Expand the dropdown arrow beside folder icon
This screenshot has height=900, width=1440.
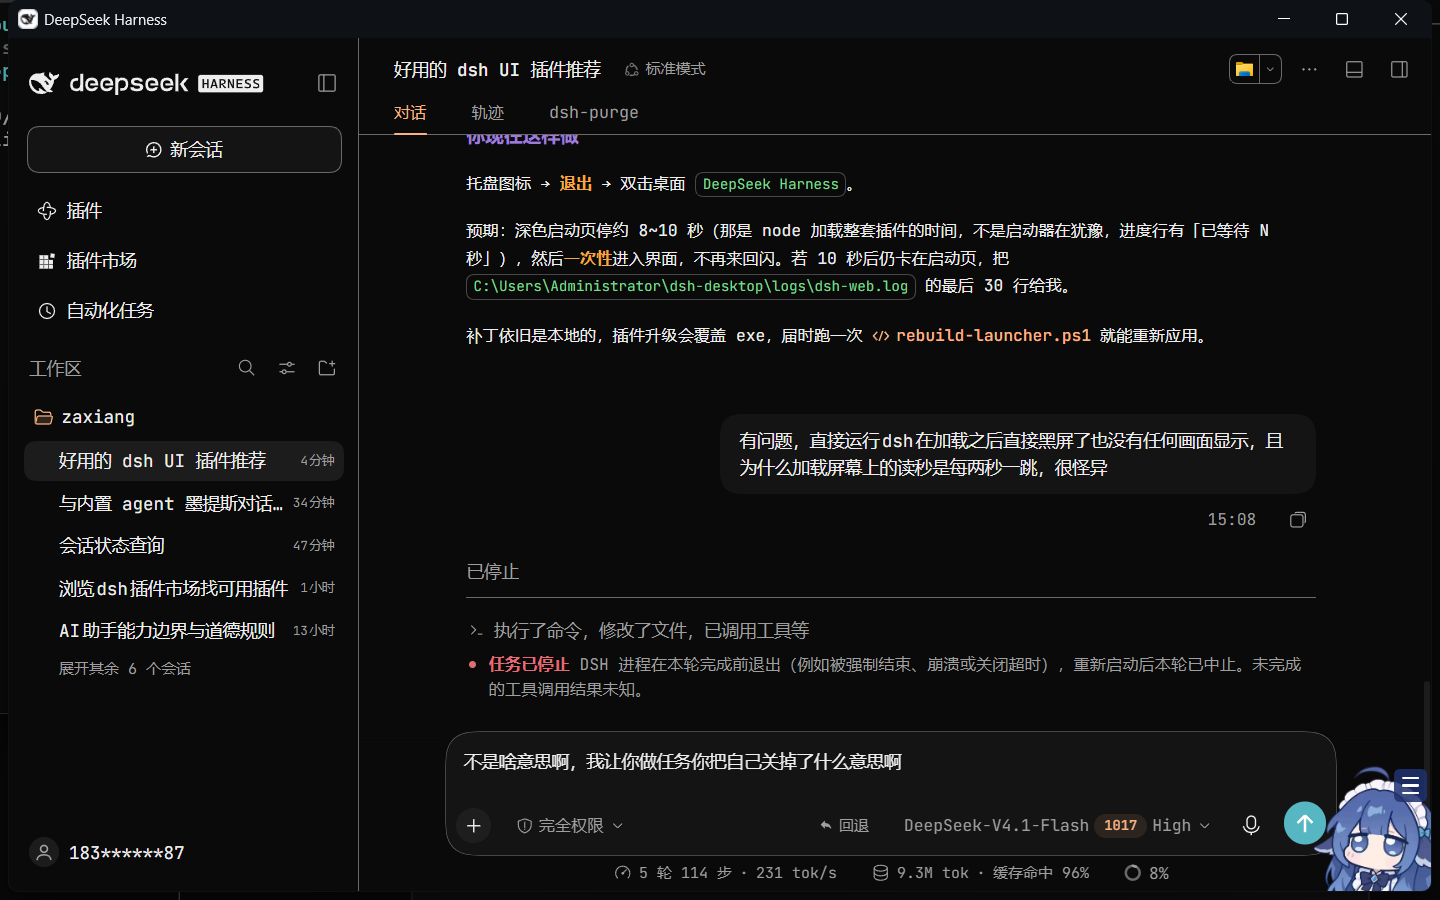[x=1270, y=69]
